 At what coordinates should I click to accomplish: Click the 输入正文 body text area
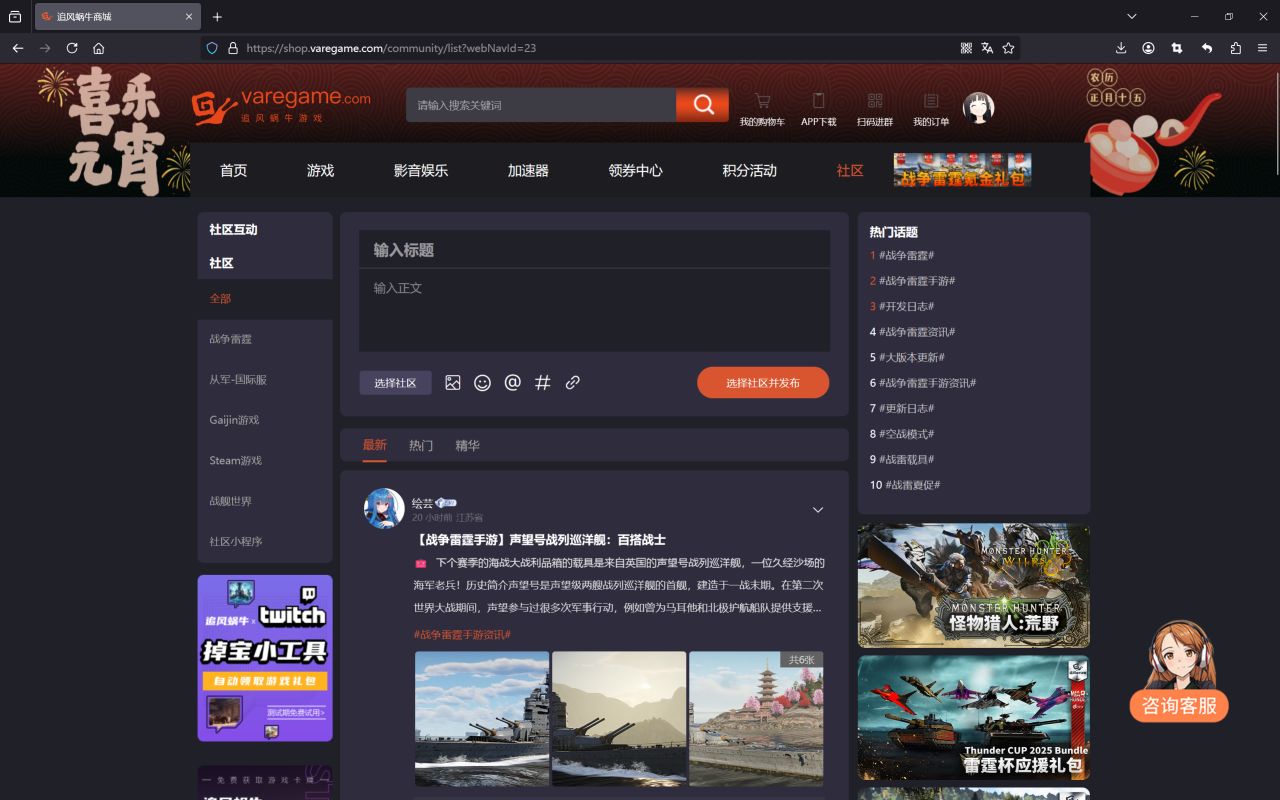tap(594, 310)
